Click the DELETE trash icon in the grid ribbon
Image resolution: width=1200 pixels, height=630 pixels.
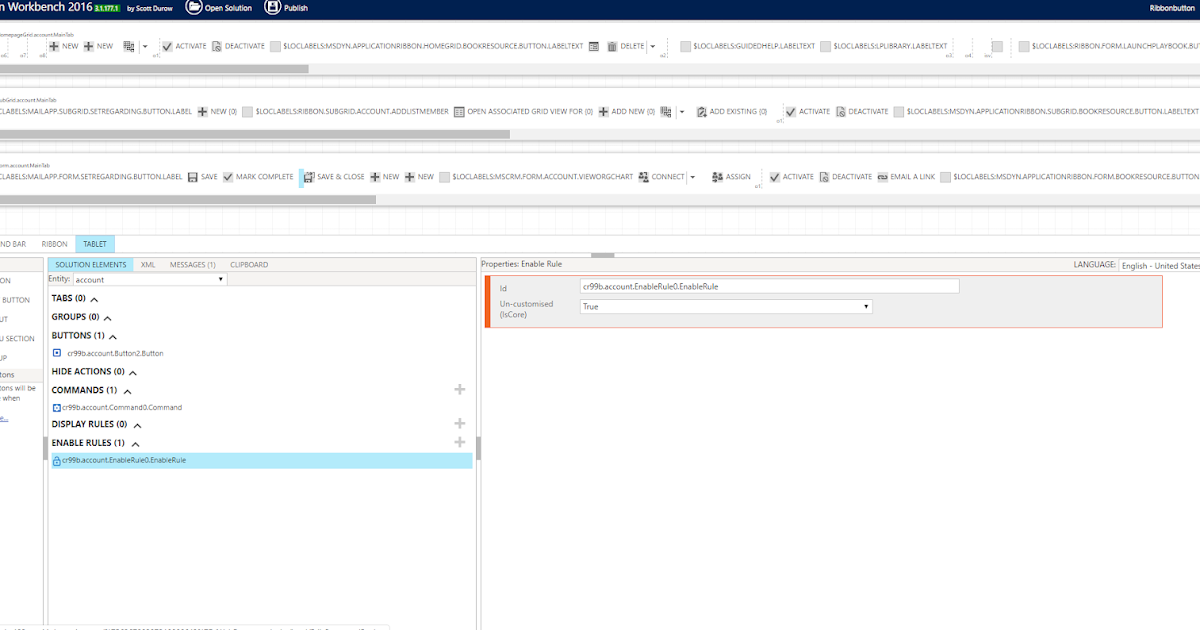611,46
